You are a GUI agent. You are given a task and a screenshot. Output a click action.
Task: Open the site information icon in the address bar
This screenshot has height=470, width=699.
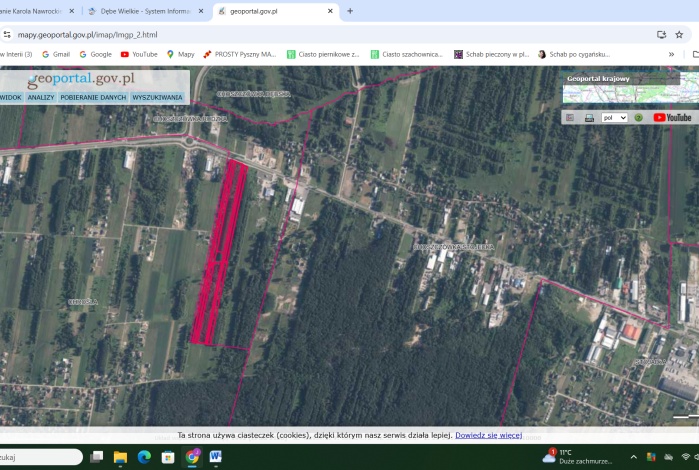tap(7, 34)
